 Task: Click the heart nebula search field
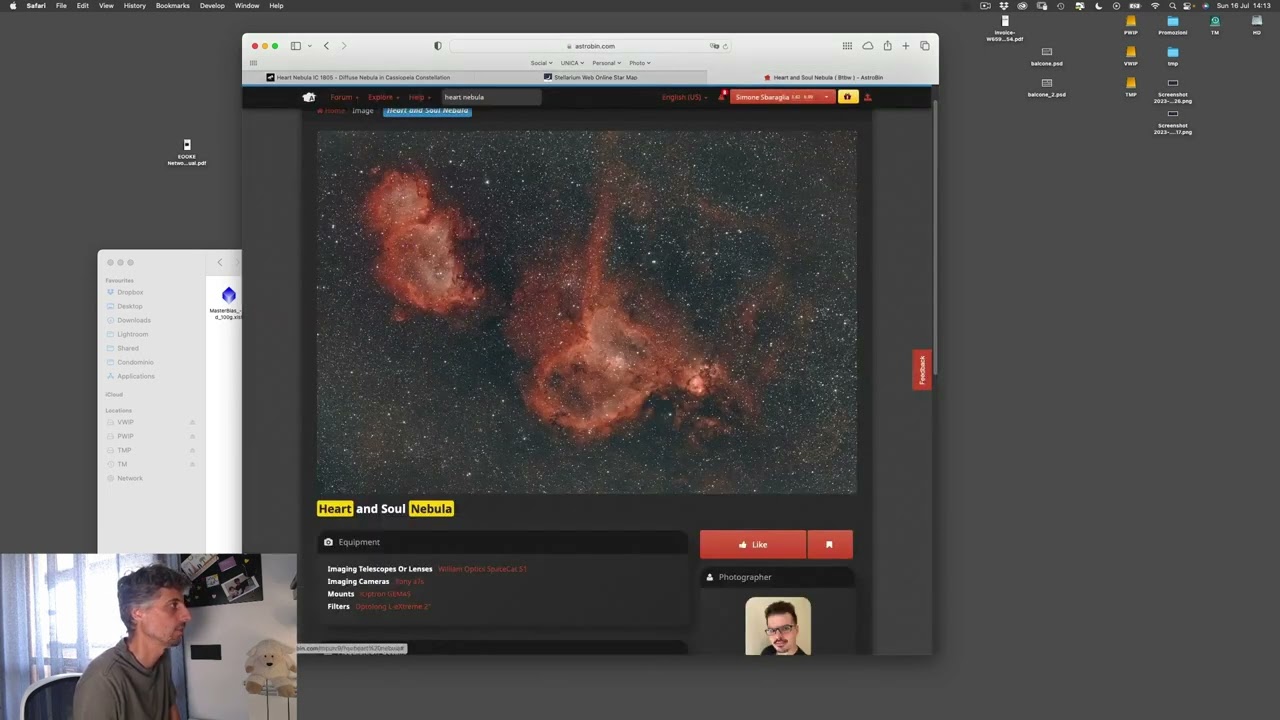(x=490, y=97)
